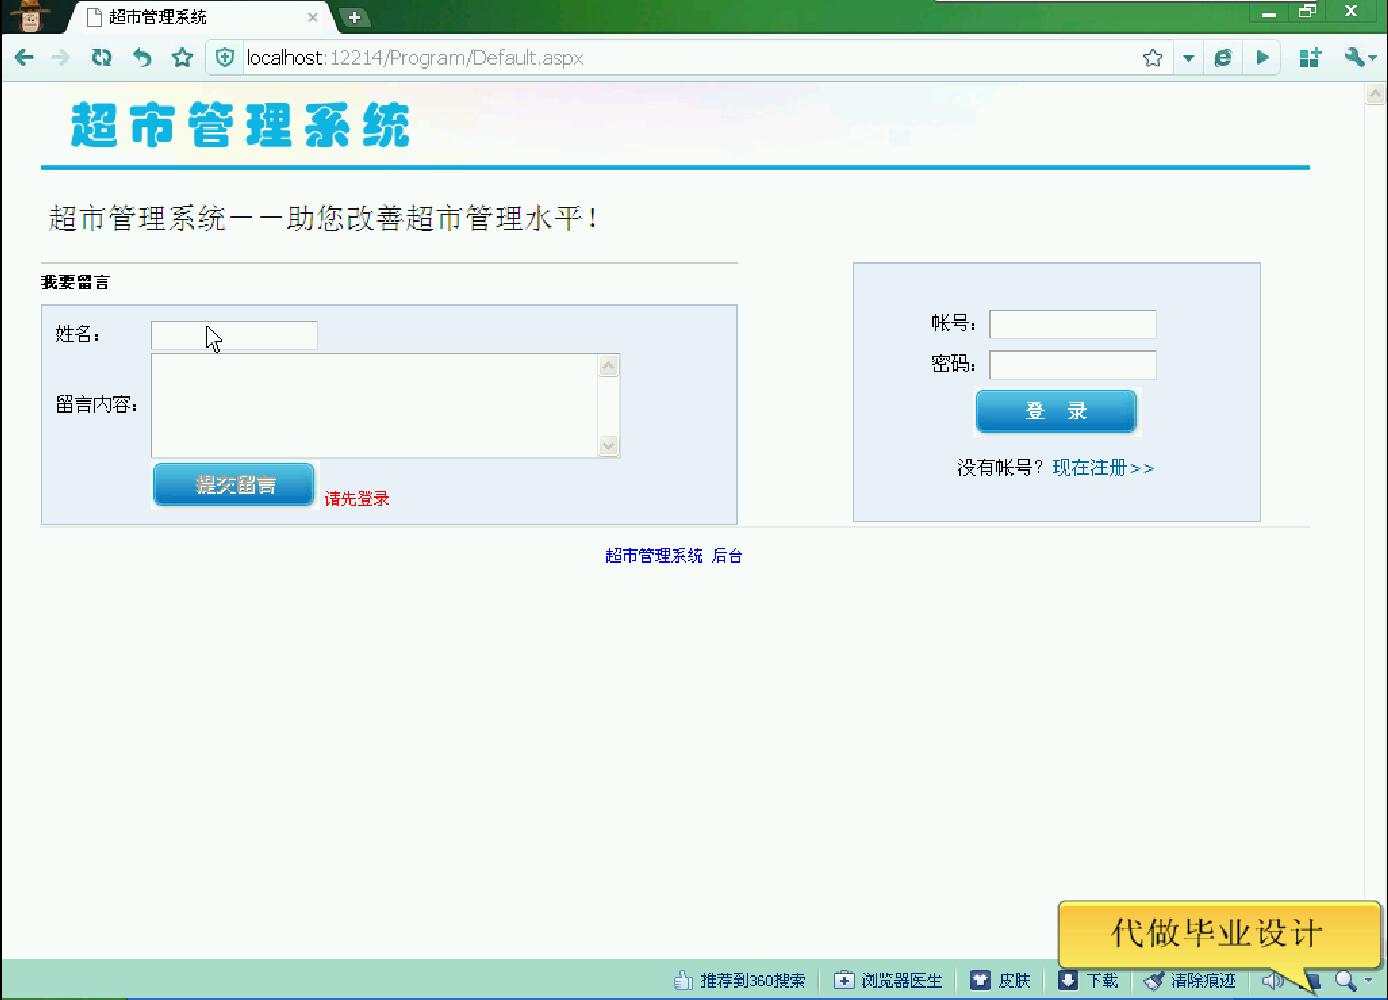This screenshot has width=1388, height=1000.
Task: Click the 超市管理系统 logo banner
Action: [x=240, y=125]
